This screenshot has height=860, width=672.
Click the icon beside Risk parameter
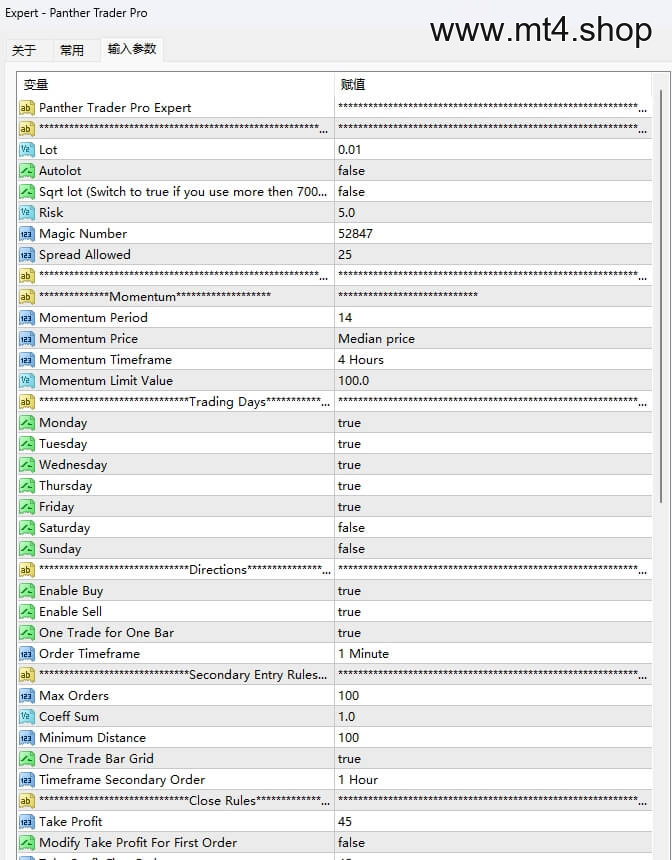click(x=26, y=213)
